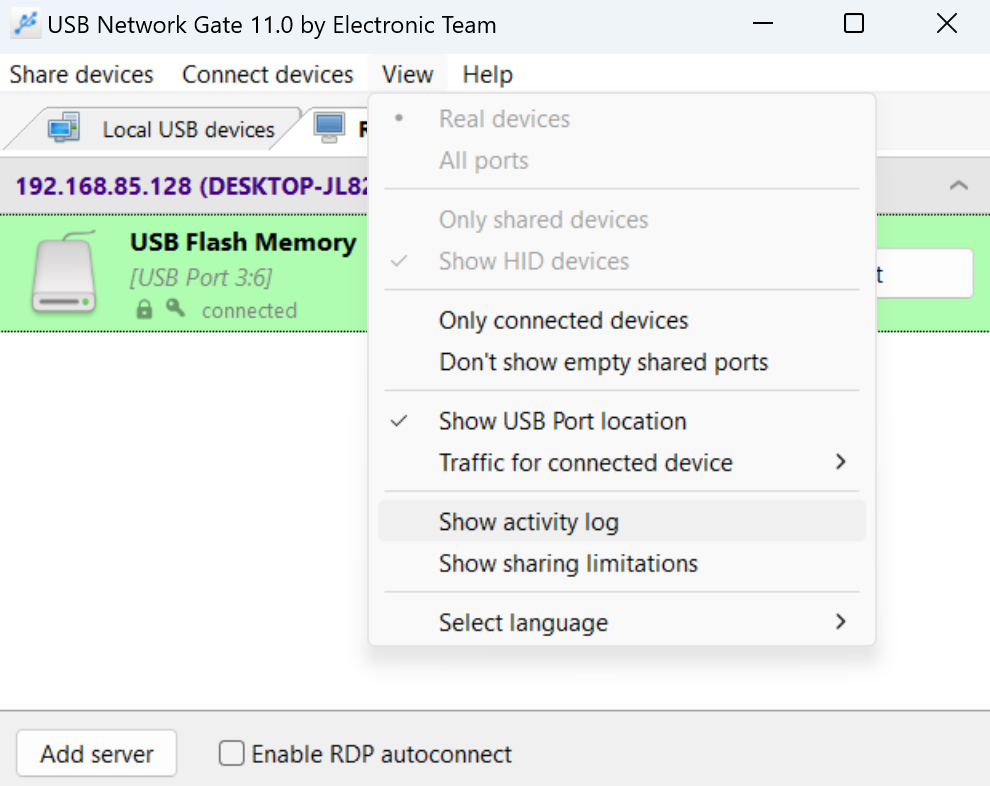Image resolution: width=990 pixels, height=786 pixels.
Task: Click the USB Network Gate title bar icon
Action: tap(26, 24)
